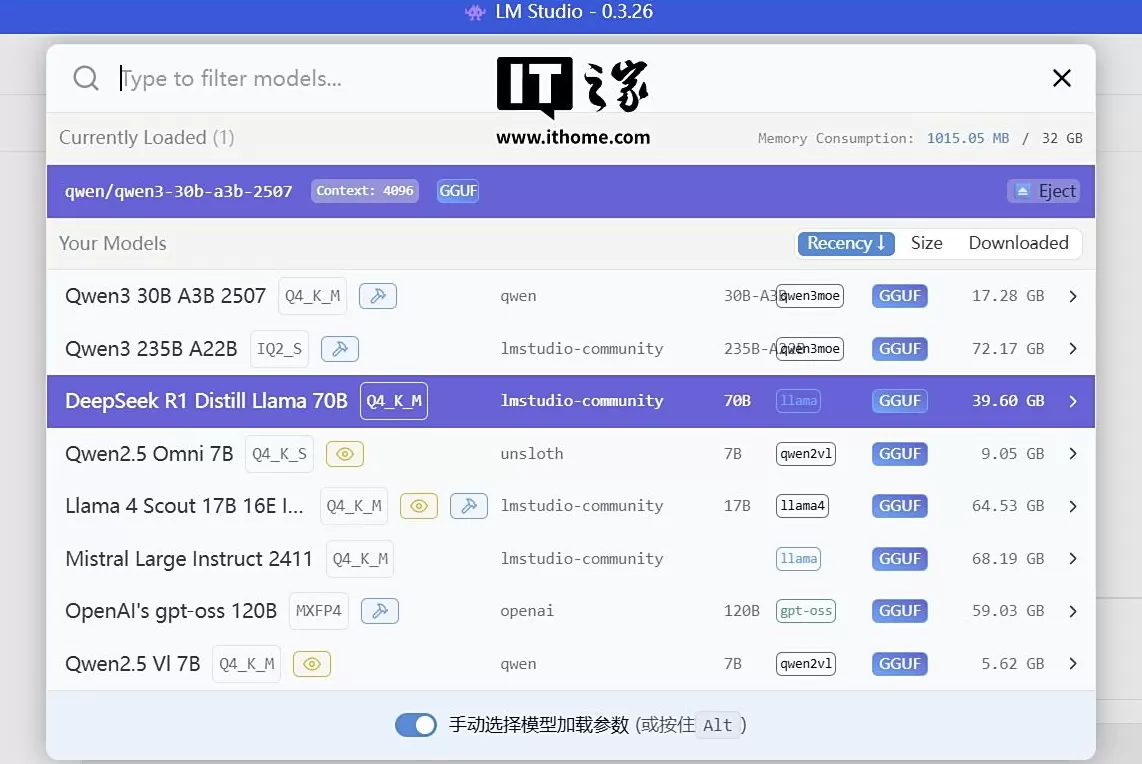Click the search magnifier icon
The image size is (1142, 764).
(86, 78)
